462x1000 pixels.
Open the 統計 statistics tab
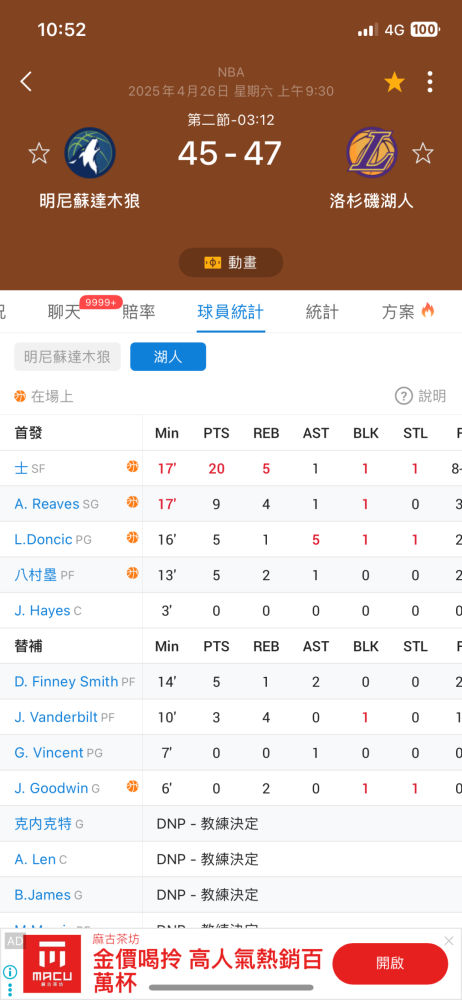tap(322, 312)
